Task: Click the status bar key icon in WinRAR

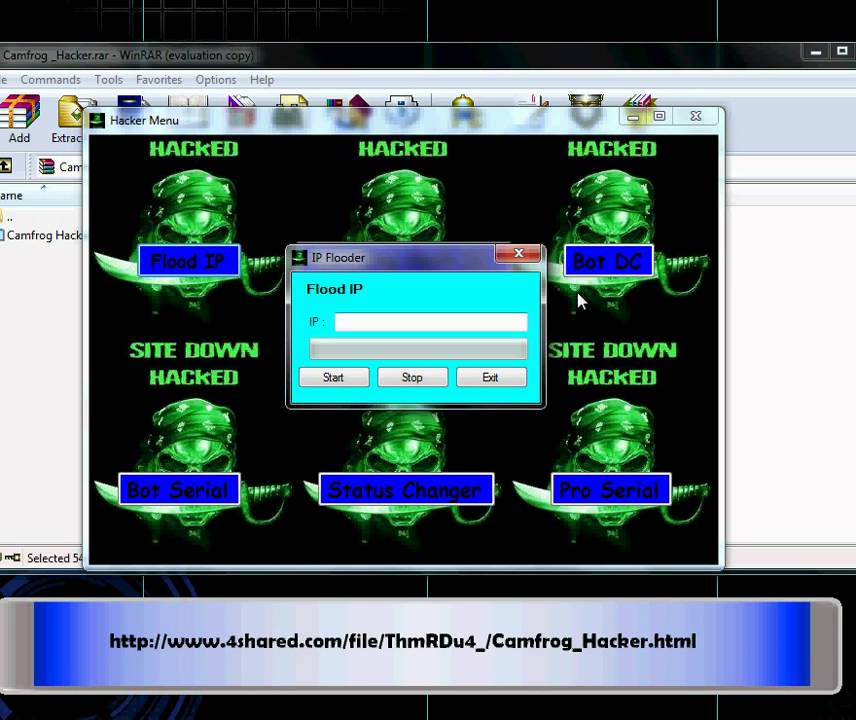Action: click(11, 557)
